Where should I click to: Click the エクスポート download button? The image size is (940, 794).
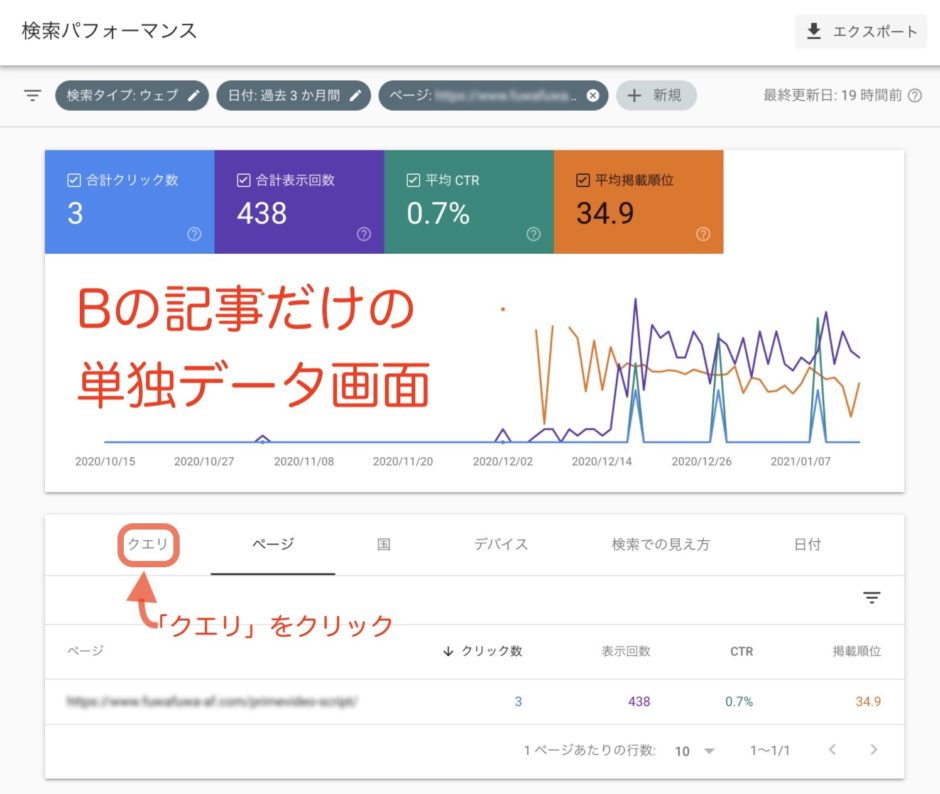point(861,31)
